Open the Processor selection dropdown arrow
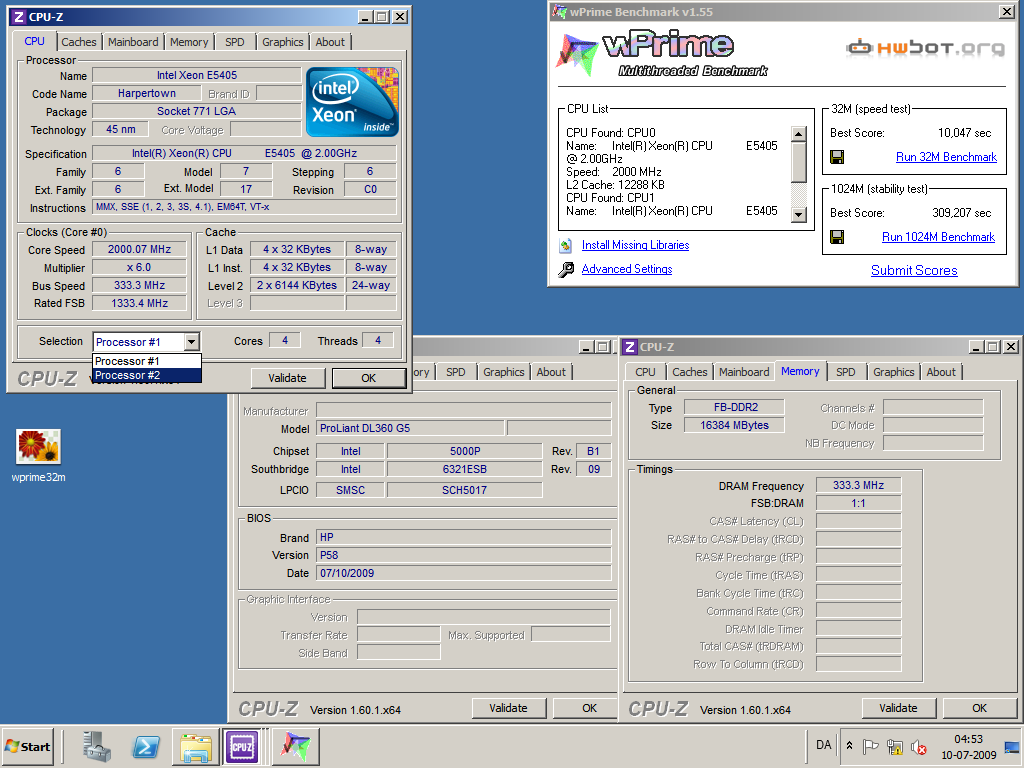Image resolution: width=1024 pixels, height=768 pixels. (x=191, y=342)
